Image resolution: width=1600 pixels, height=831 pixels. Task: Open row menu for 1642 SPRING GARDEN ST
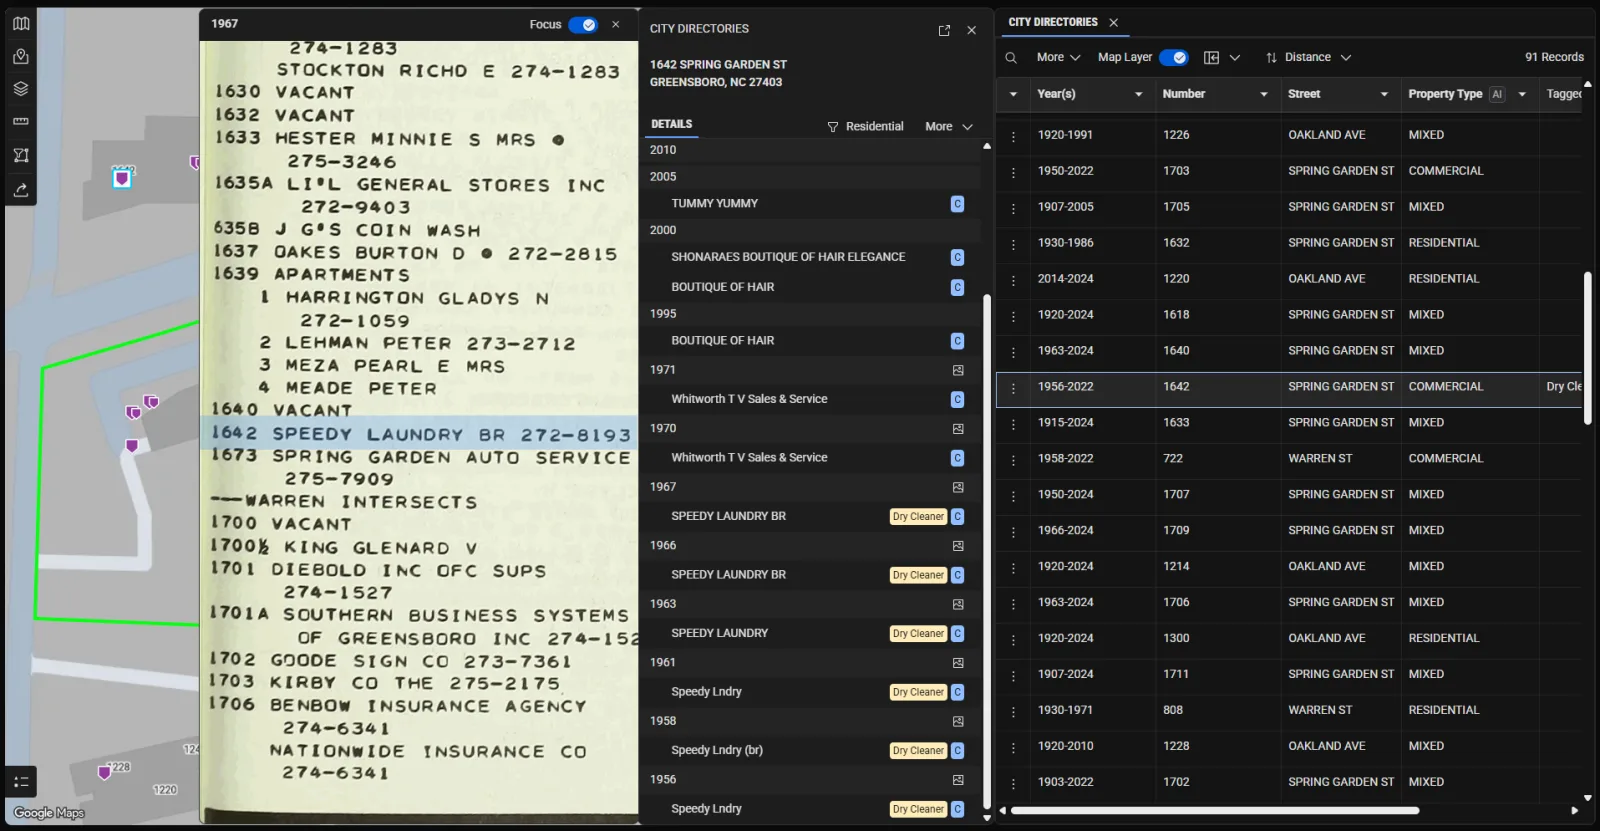(1013, 388)
